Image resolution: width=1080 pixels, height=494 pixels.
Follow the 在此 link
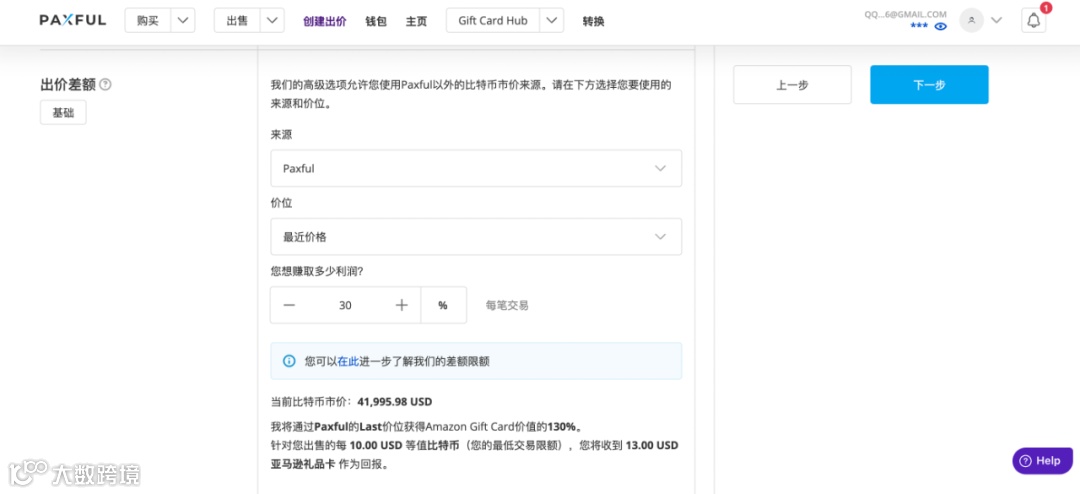coord(348,361)
